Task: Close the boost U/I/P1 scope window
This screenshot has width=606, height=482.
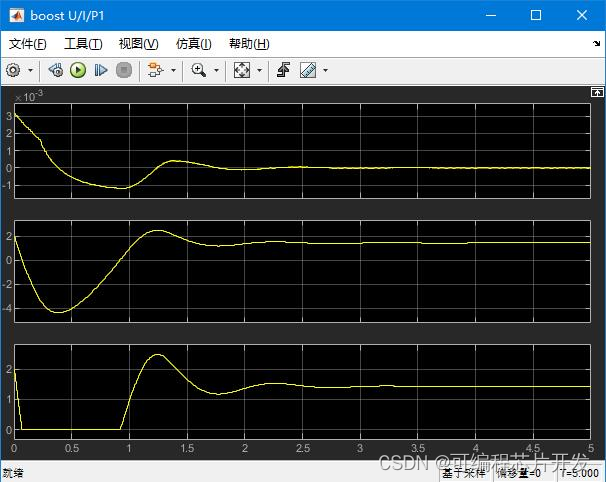Action: pyautogui.click(x=582, y=15)
